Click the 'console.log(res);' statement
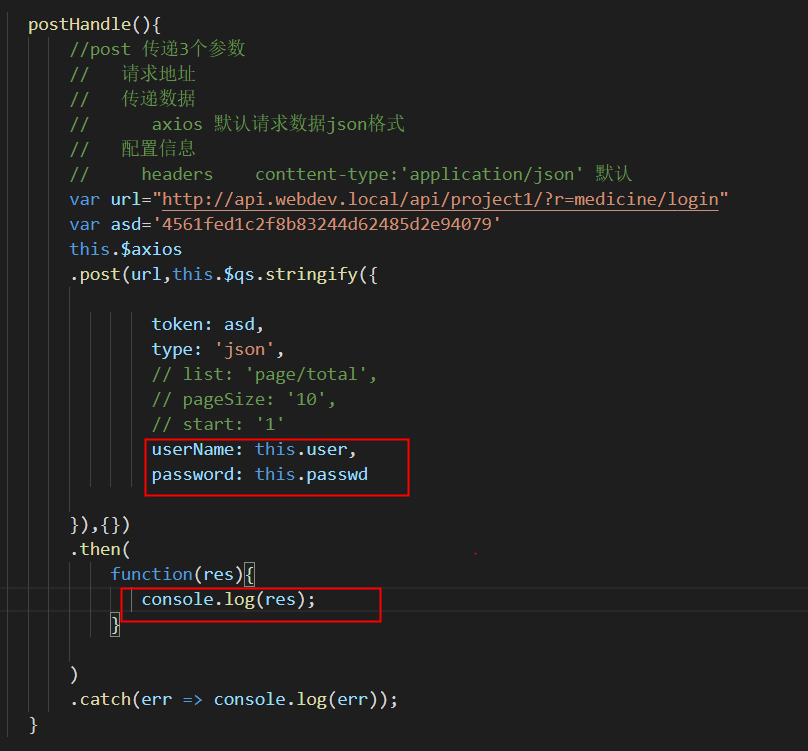The height and width of the screenshot is (751, 808). pyautogui.click(x=228, y=600)
